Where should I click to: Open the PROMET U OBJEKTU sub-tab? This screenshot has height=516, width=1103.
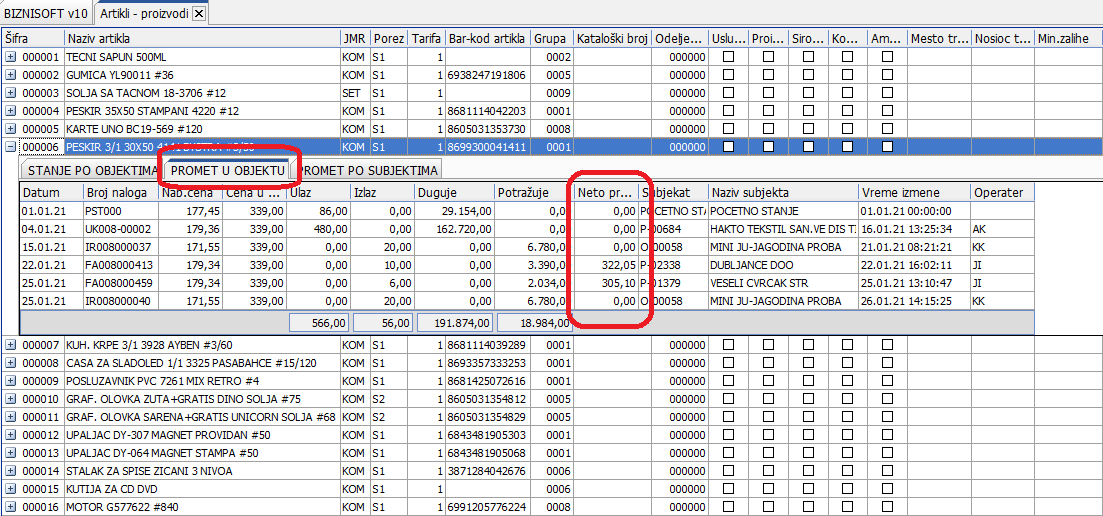click(227, 170)
